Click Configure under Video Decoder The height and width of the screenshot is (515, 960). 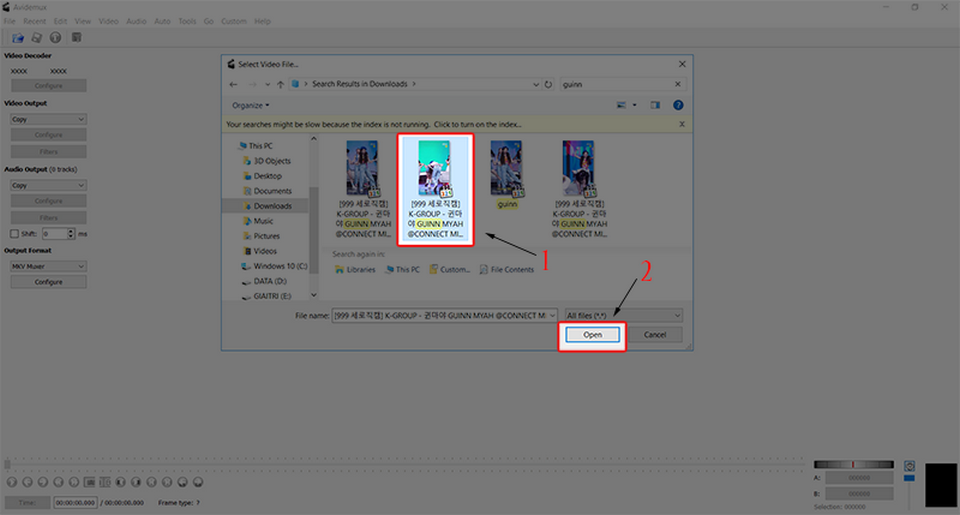[48, 86]
